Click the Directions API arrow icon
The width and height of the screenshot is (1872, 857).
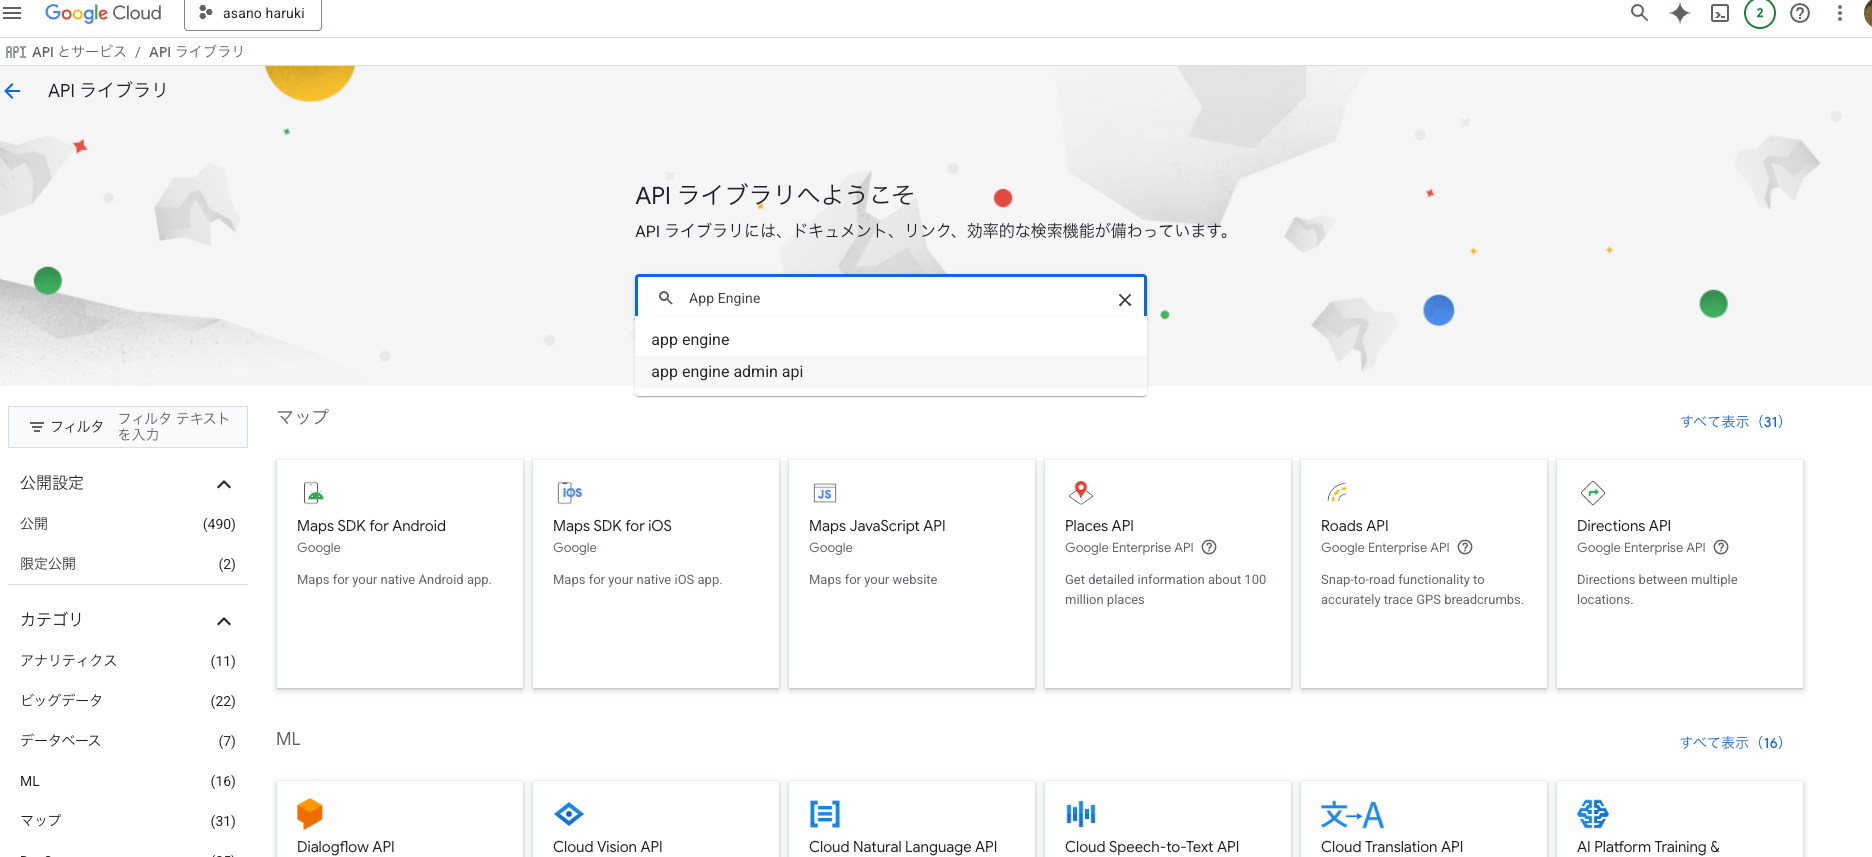click(1593, 493)
